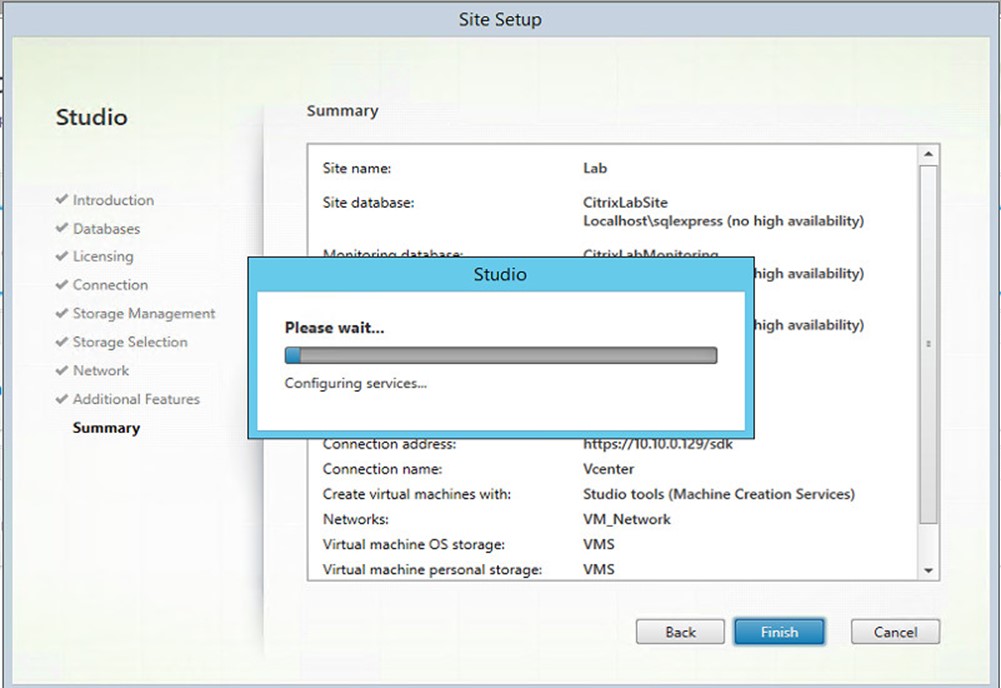Click the 'Site database:' label
This screenshot has height=688, width=1001.
368,202
